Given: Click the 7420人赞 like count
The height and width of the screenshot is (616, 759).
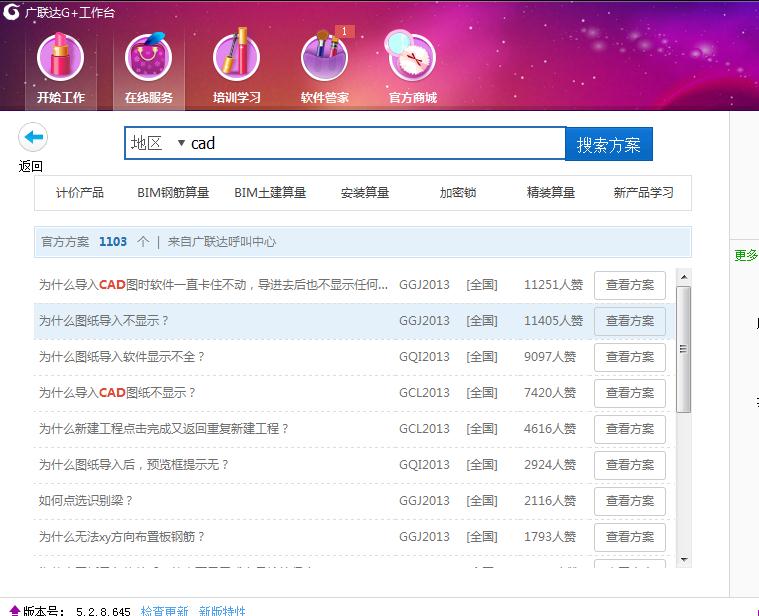Looking at the screenshot, I should point(550,392).
